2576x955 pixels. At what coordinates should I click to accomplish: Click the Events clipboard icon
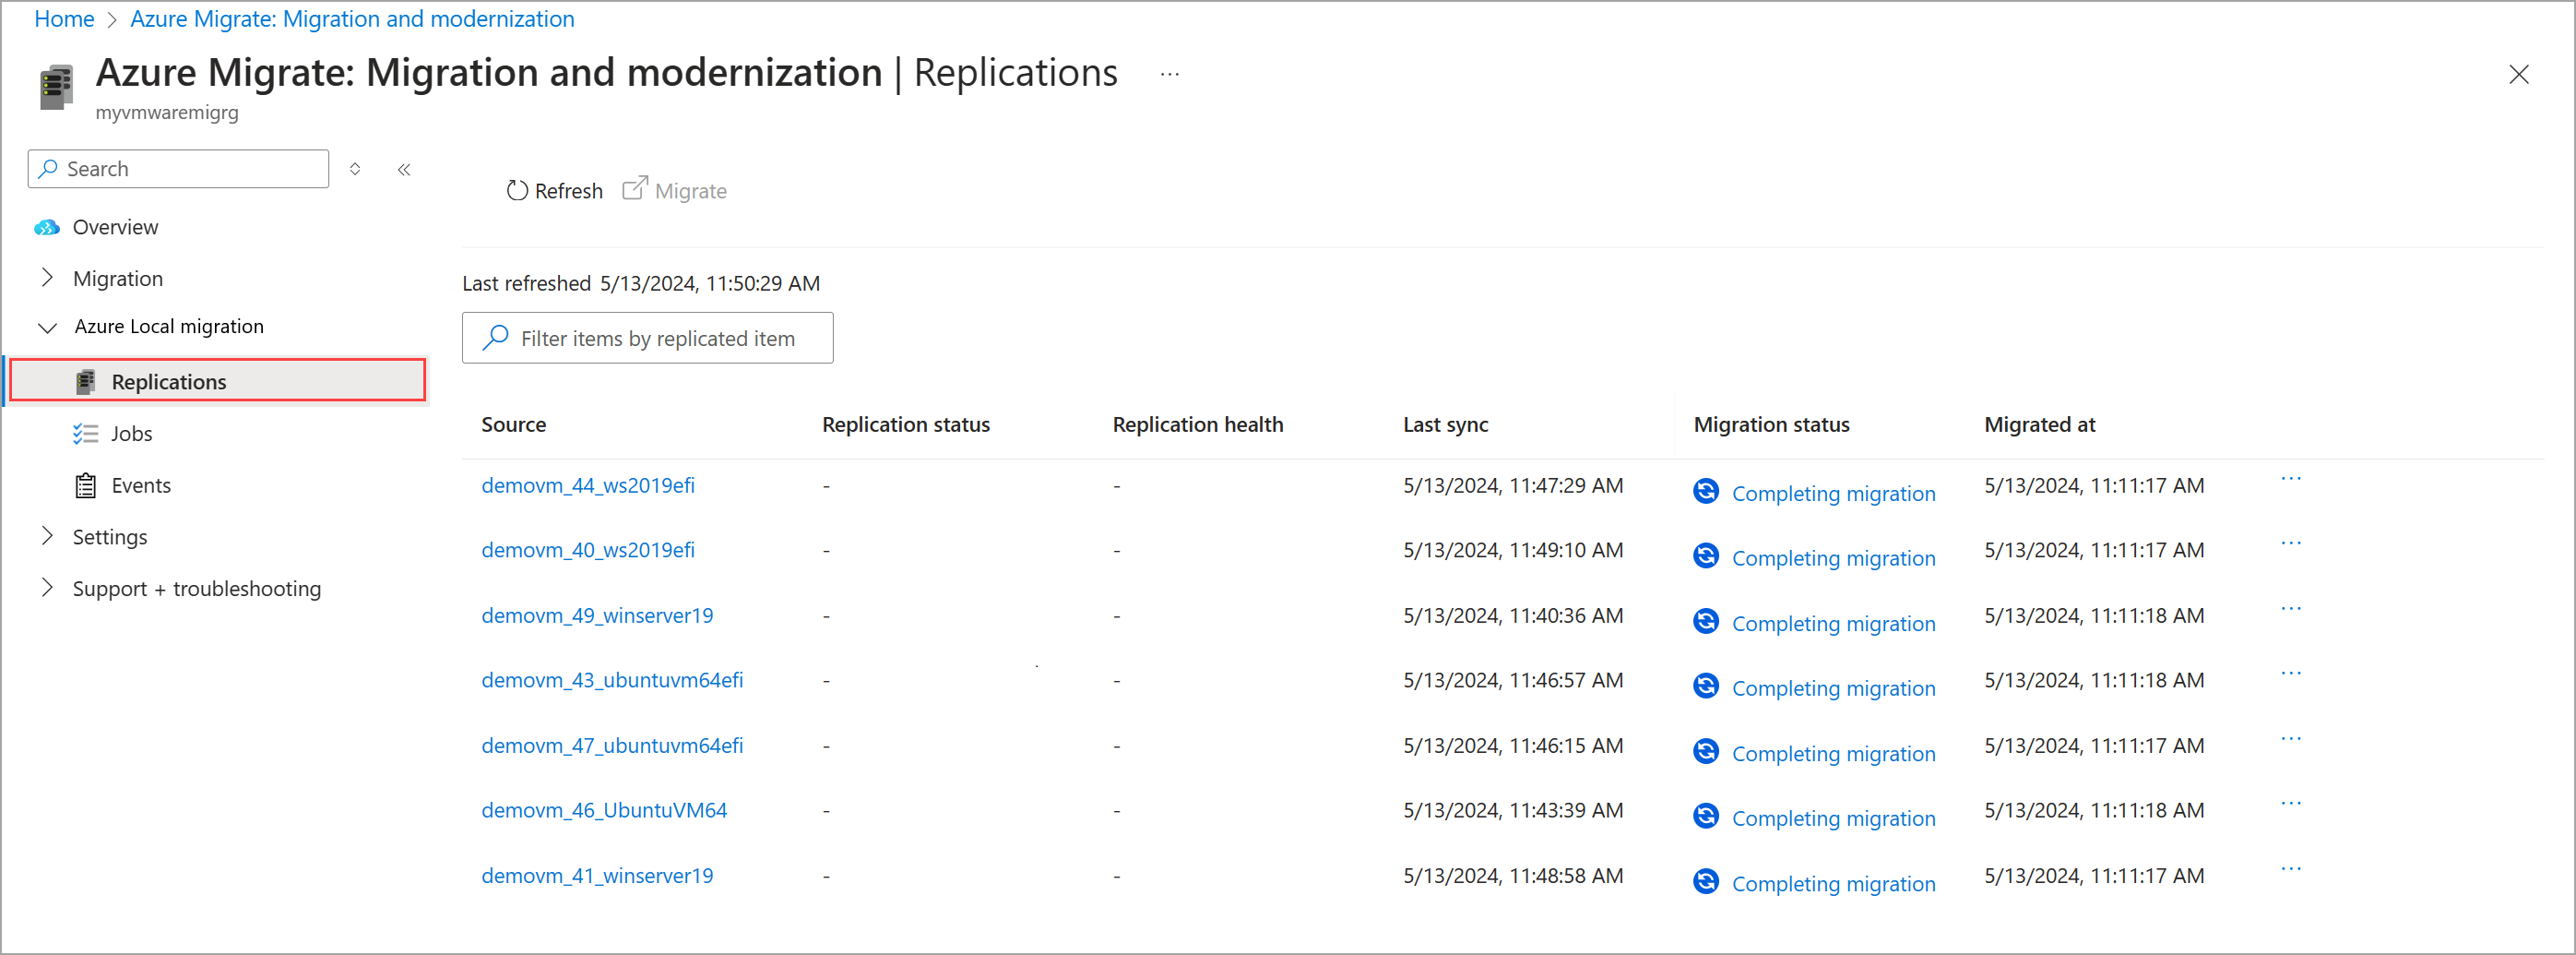[x=85, y=485]
